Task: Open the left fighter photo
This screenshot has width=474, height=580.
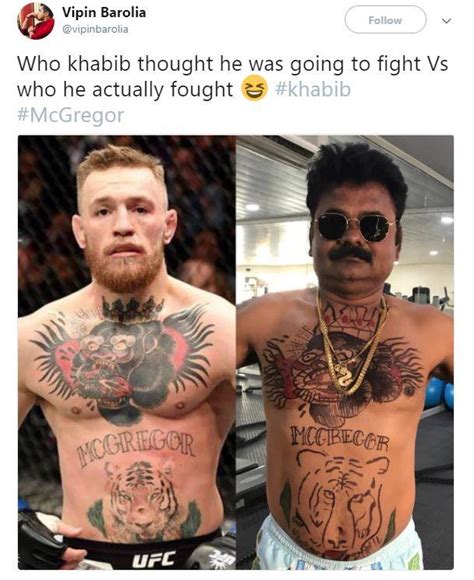Action: point(127,352)
